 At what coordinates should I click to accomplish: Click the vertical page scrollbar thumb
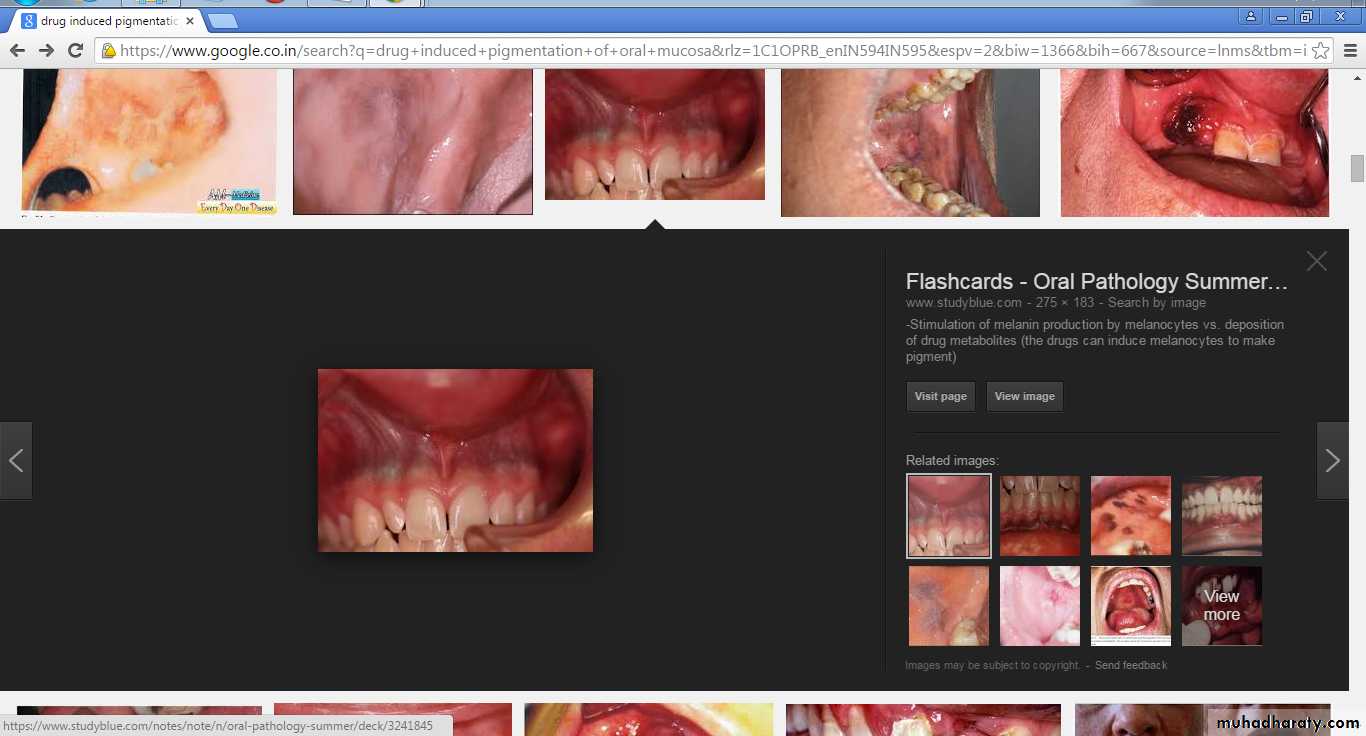pyautogui.click(x=1357, y=169)
